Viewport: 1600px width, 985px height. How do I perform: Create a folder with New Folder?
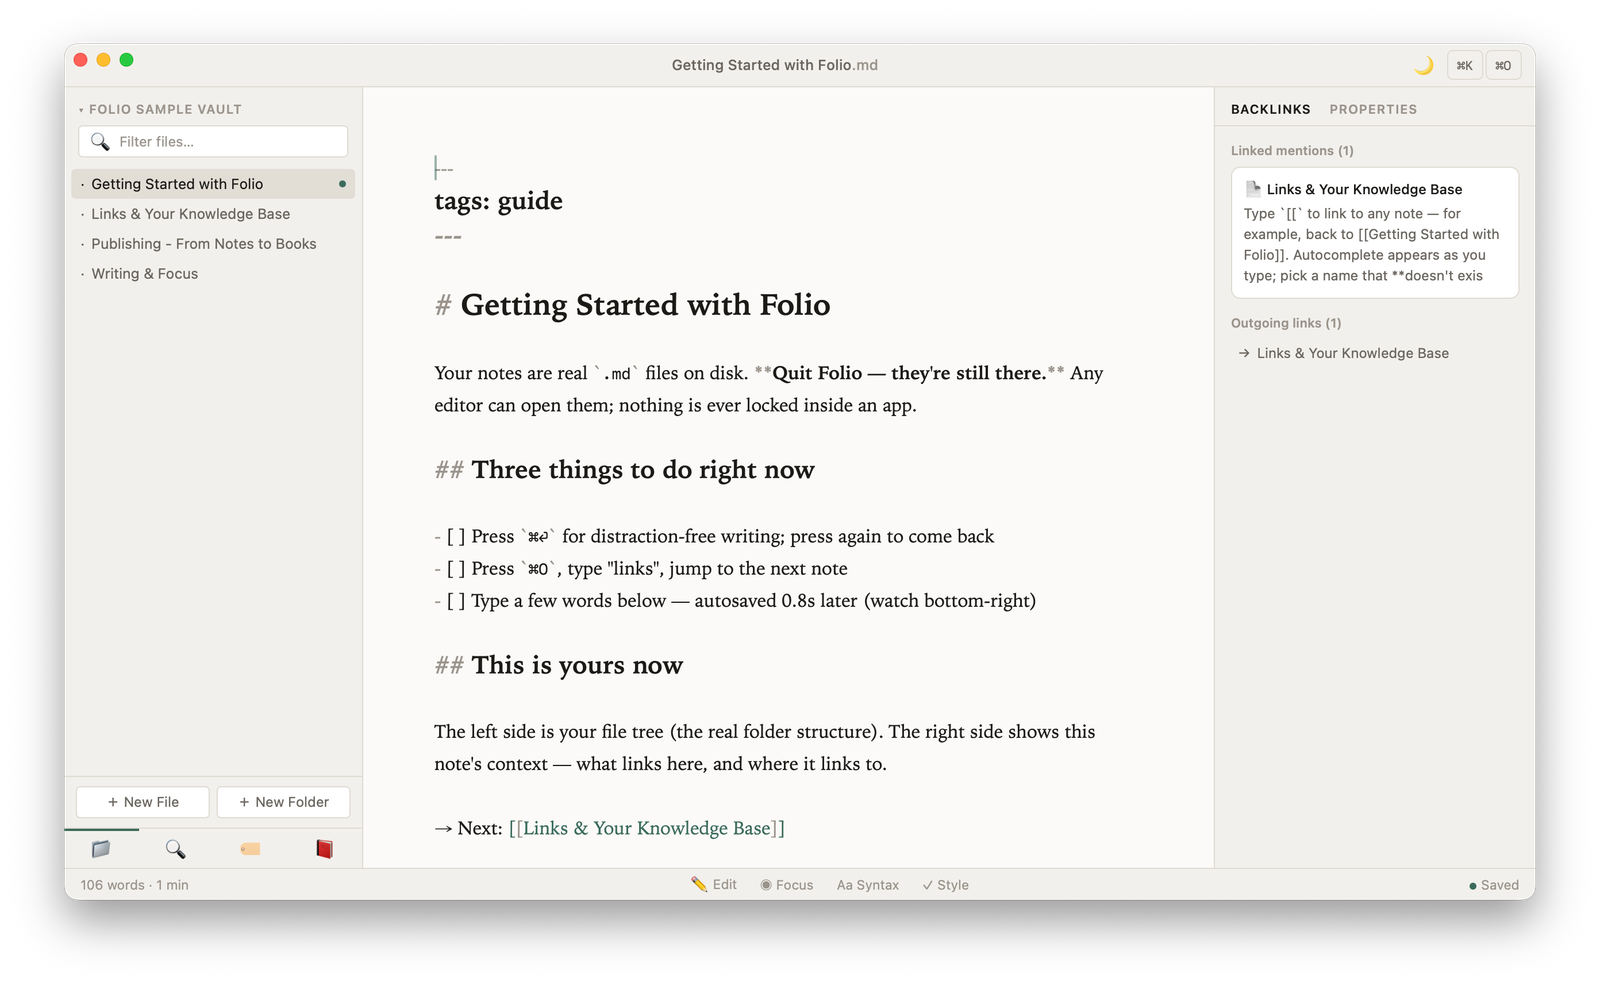pos(283,802)
